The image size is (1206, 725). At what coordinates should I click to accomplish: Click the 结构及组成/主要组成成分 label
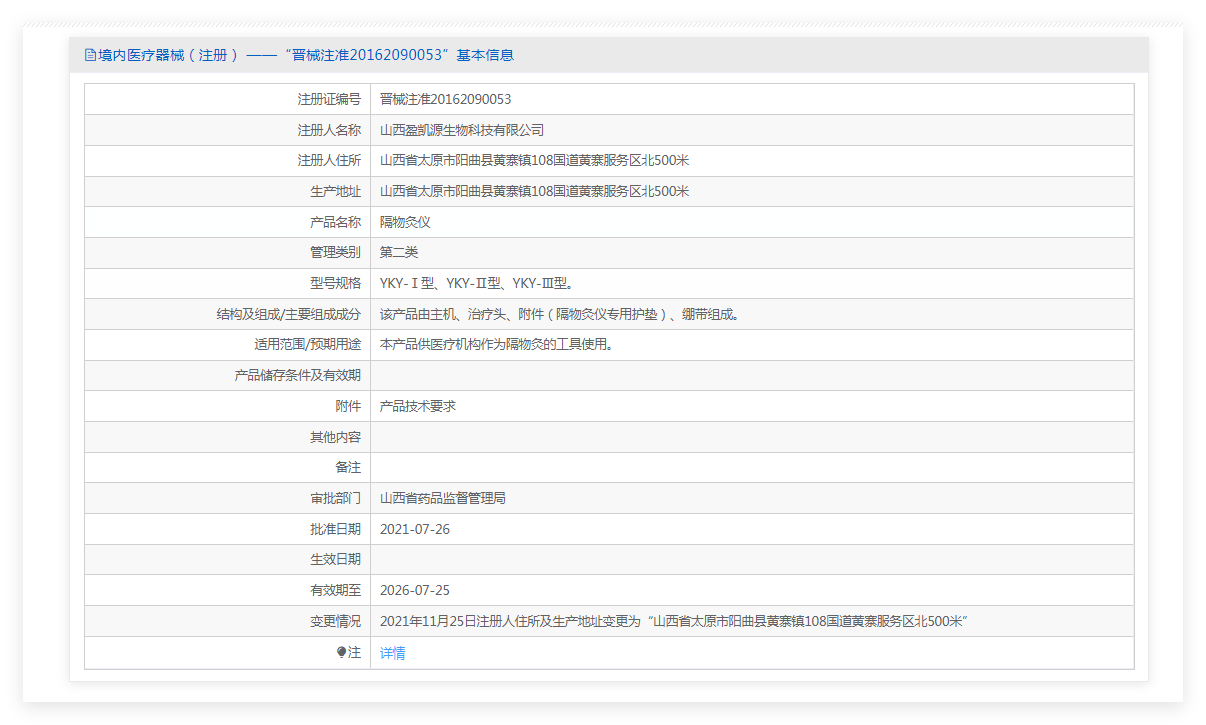(x=289, y=314)
